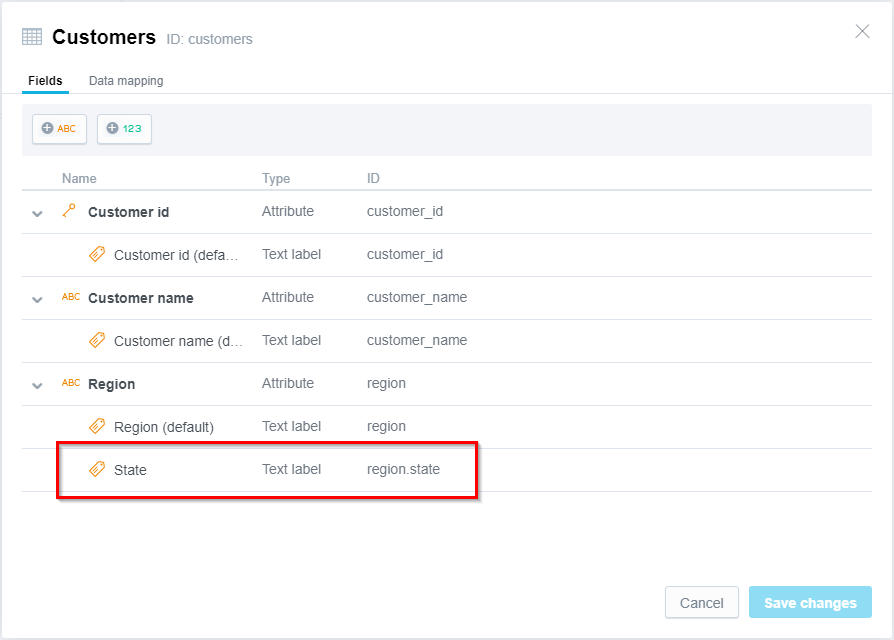Collapse the Region attribute row

click(x=36, y=383)
